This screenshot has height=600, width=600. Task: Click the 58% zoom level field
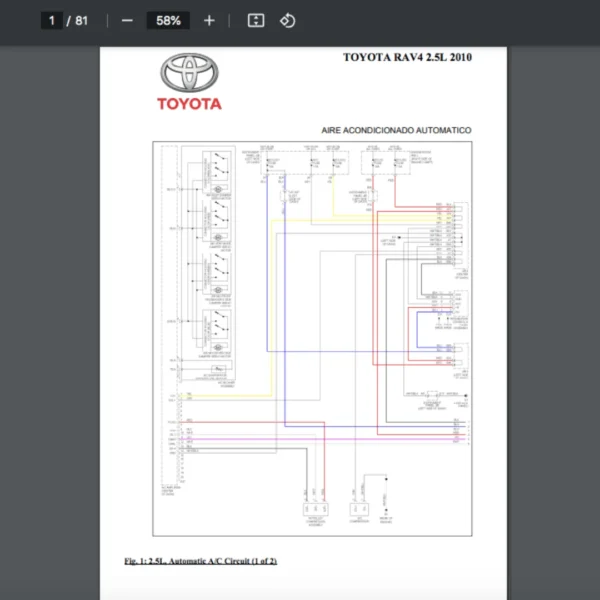(167, 21)
